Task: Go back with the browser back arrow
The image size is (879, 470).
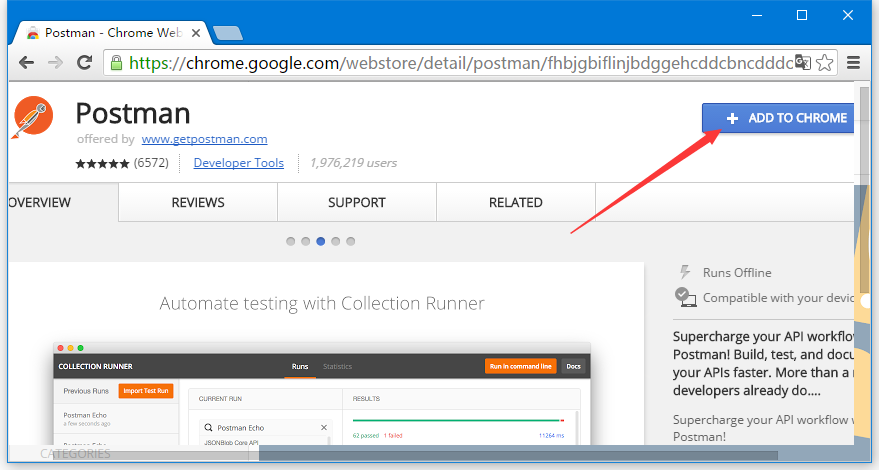Action: 26,62
